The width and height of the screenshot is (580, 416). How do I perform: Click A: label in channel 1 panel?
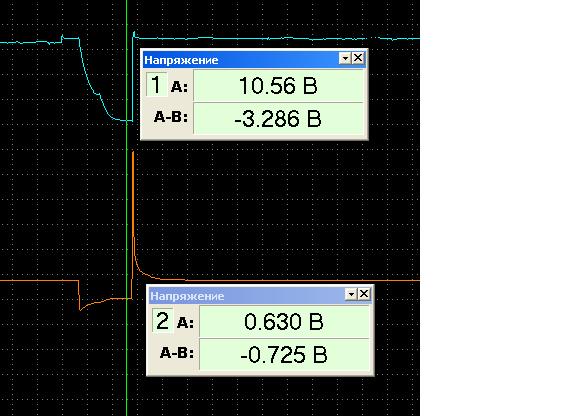[x=179, y=87]
